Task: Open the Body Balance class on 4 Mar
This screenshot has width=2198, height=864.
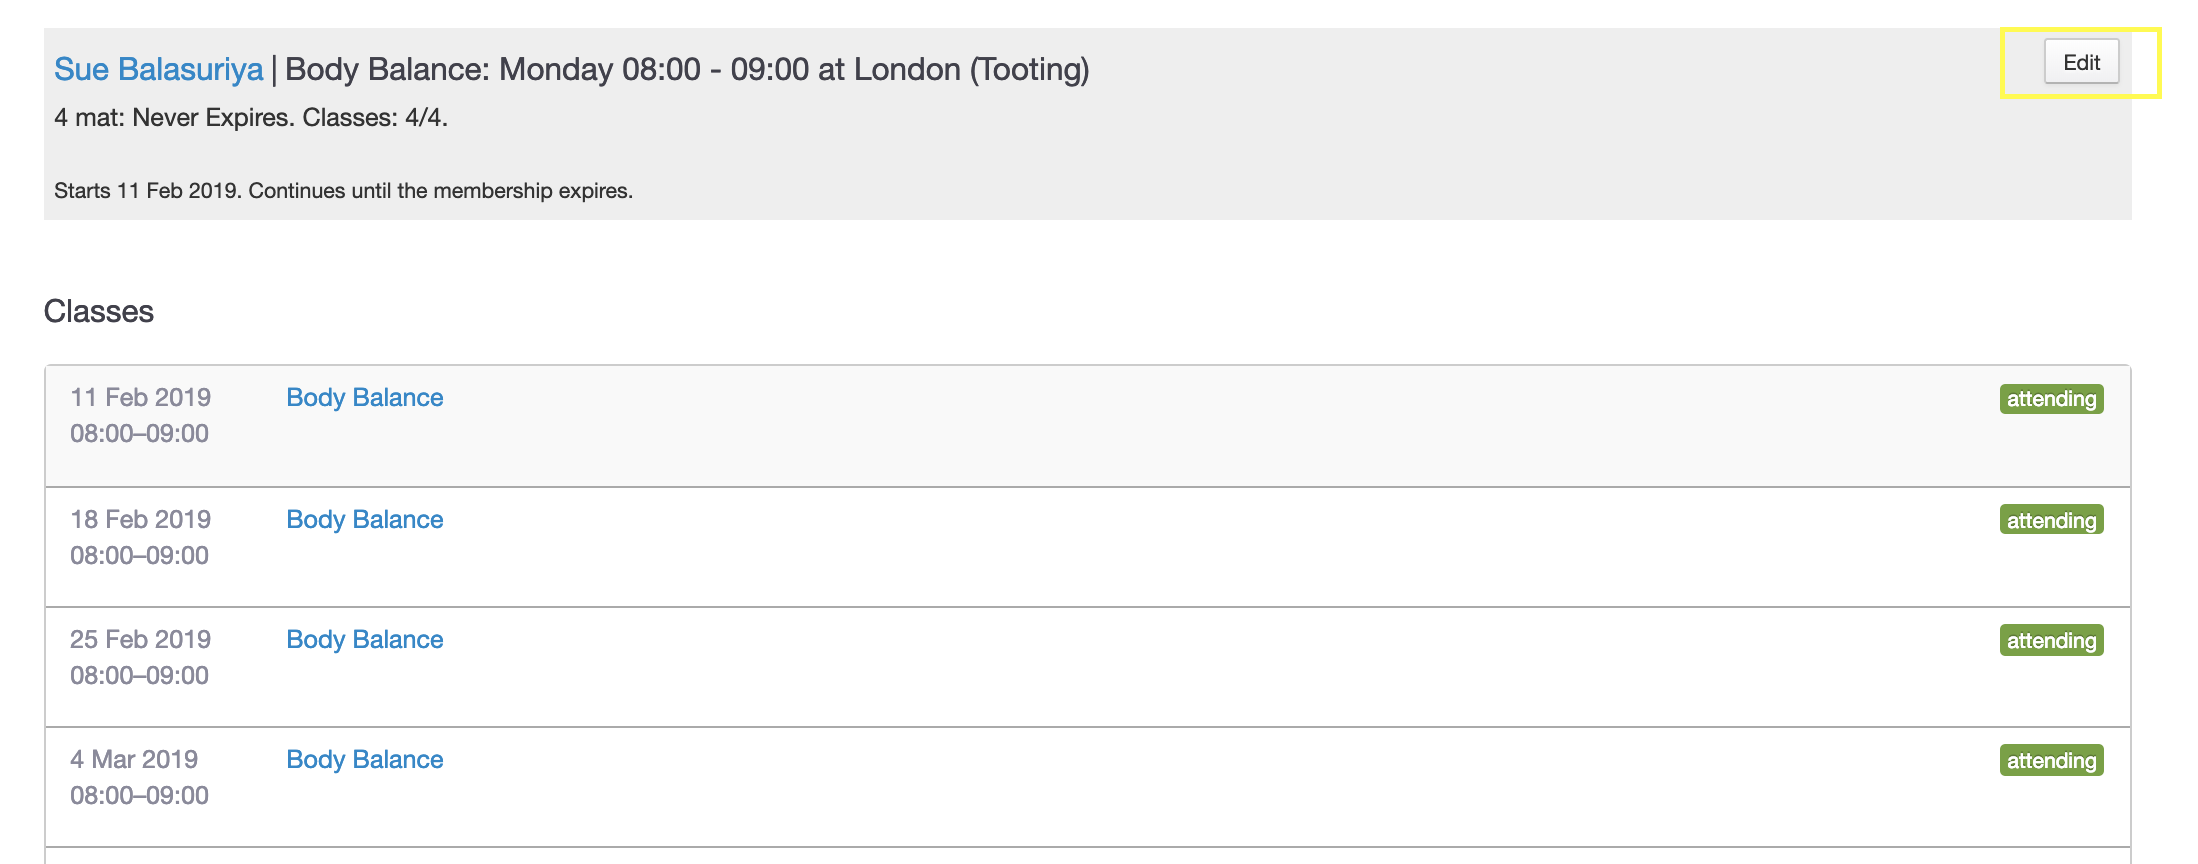Action: [364, 759]
